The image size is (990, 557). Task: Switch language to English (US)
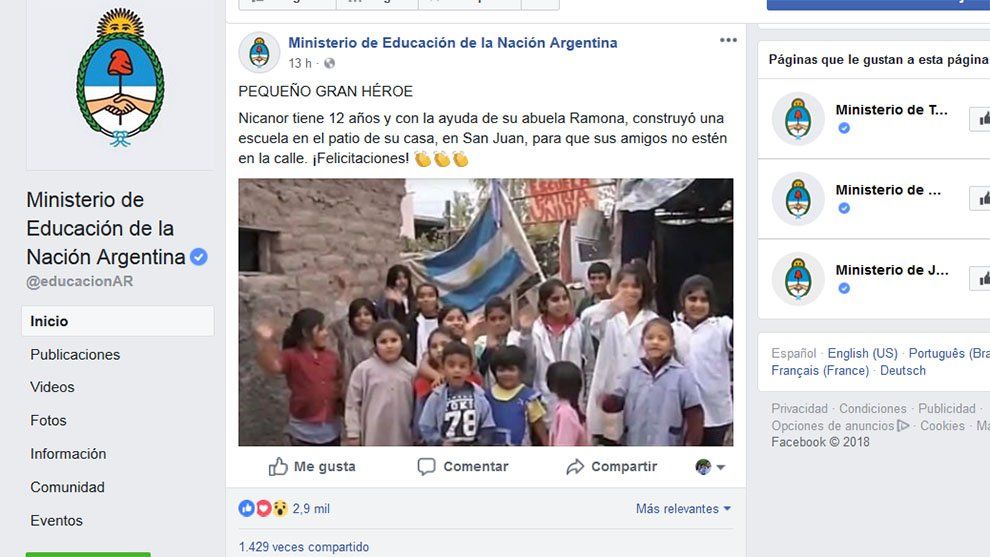[862, 353]
